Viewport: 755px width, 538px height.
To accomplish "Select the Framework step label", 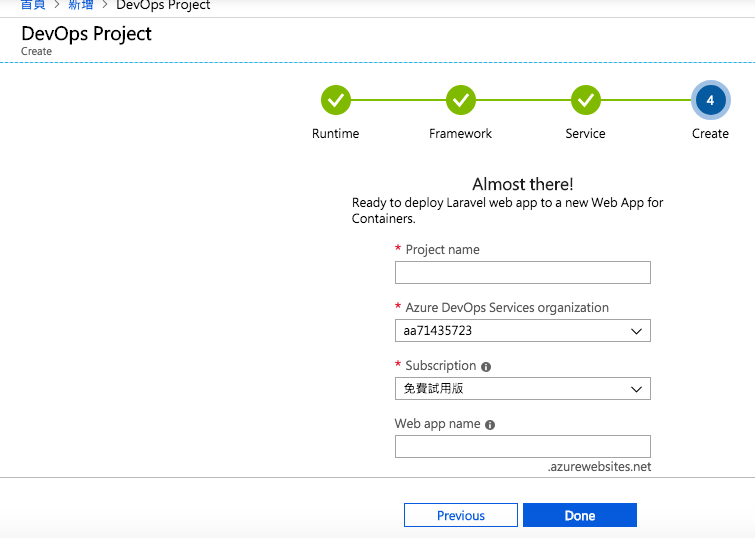I will [460, 133].
